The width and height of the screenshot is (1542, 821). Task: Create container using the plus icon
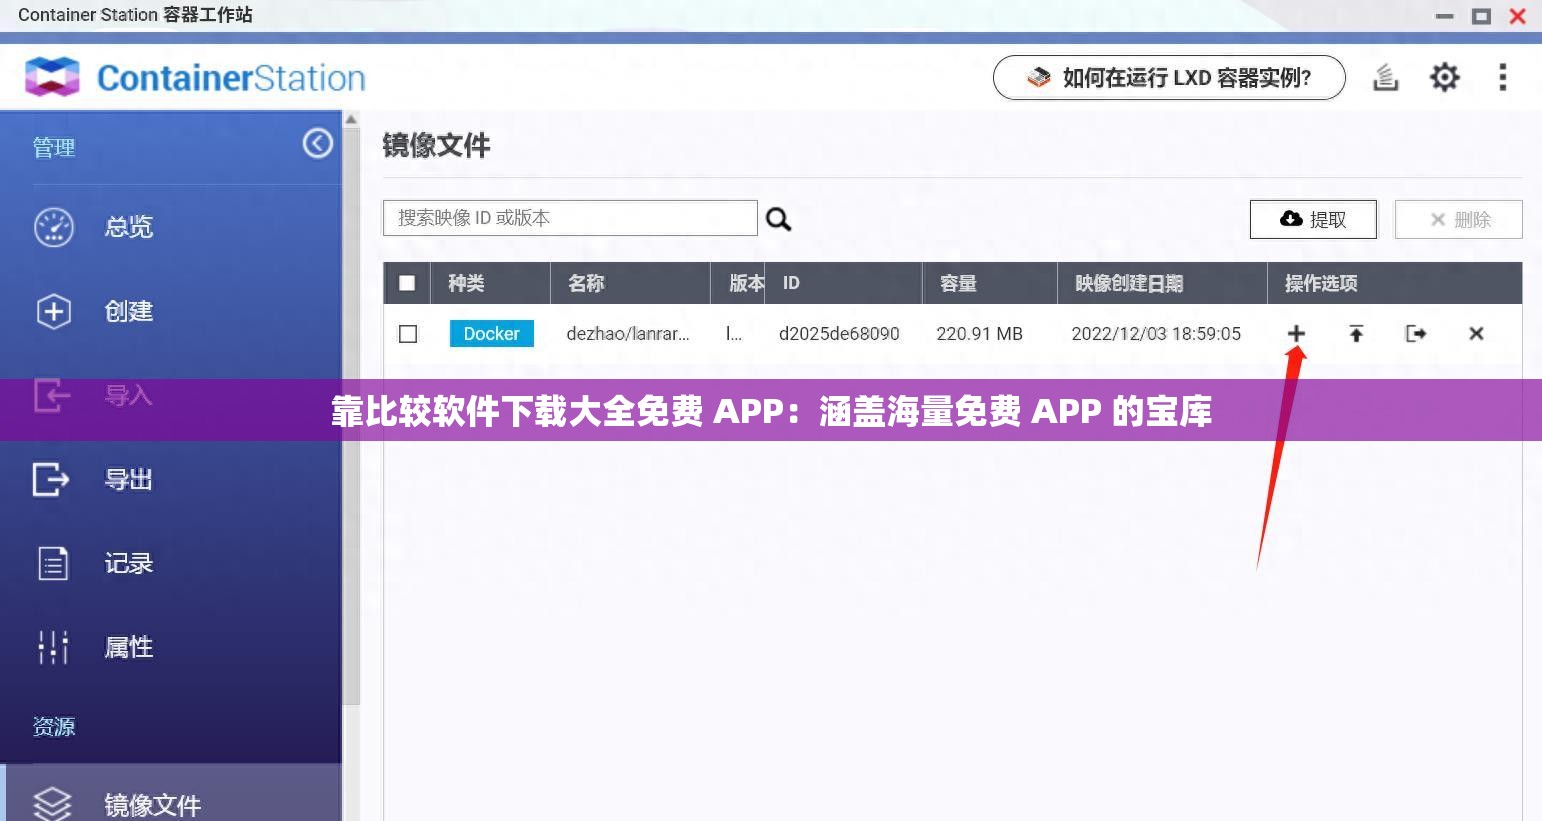1296,334
